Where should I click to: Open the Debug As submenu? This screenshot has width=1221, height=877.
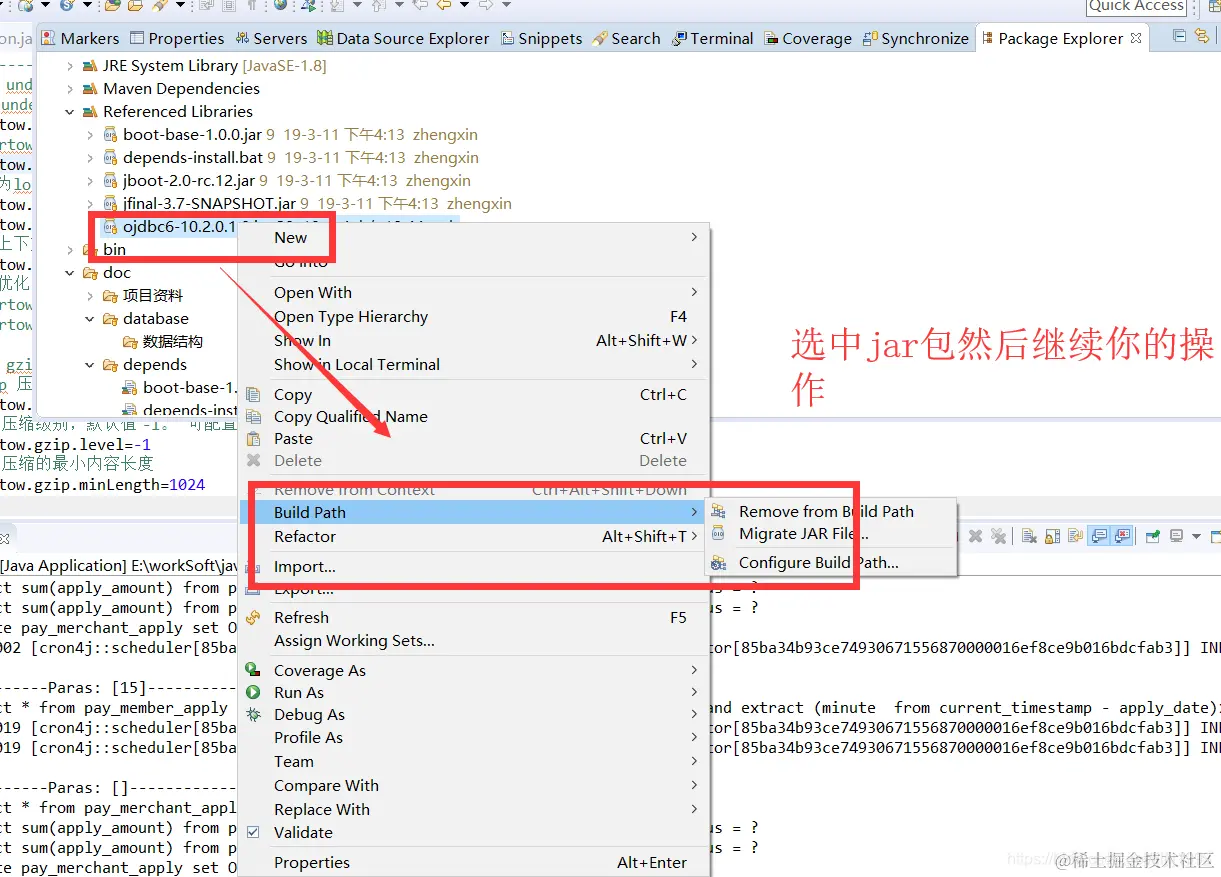pos(474,715)
